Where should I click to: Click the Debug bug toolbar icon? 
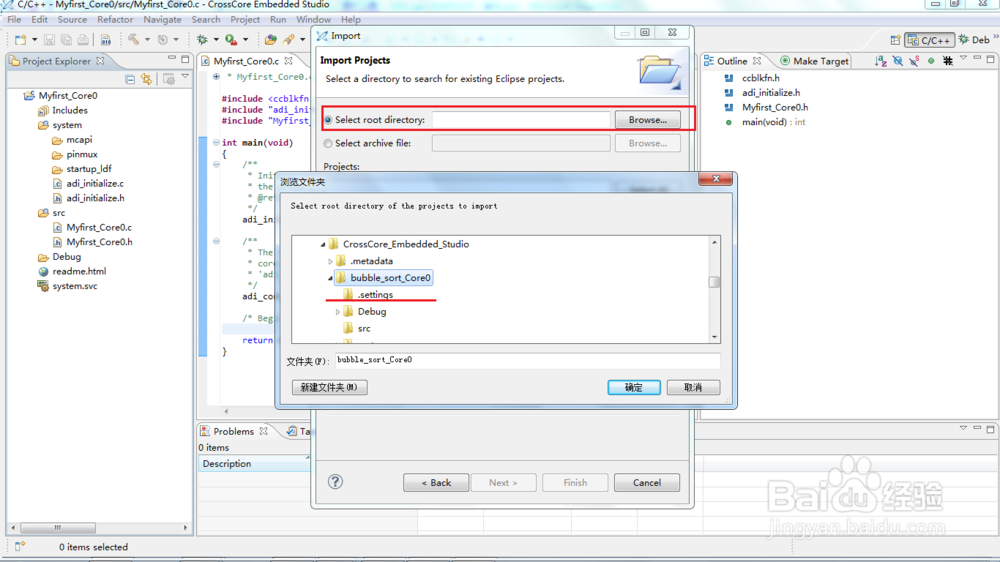pyautogui.click(x=202, y=40)
